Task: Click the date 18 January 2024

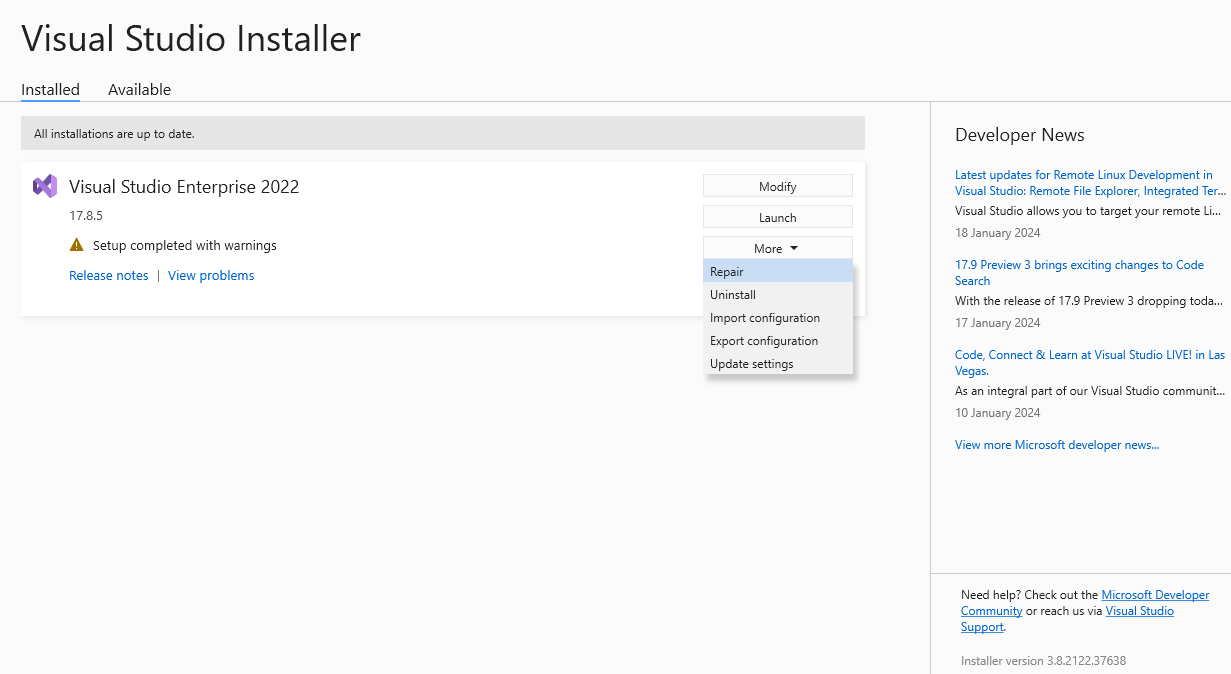Action: tap(998, 233)
